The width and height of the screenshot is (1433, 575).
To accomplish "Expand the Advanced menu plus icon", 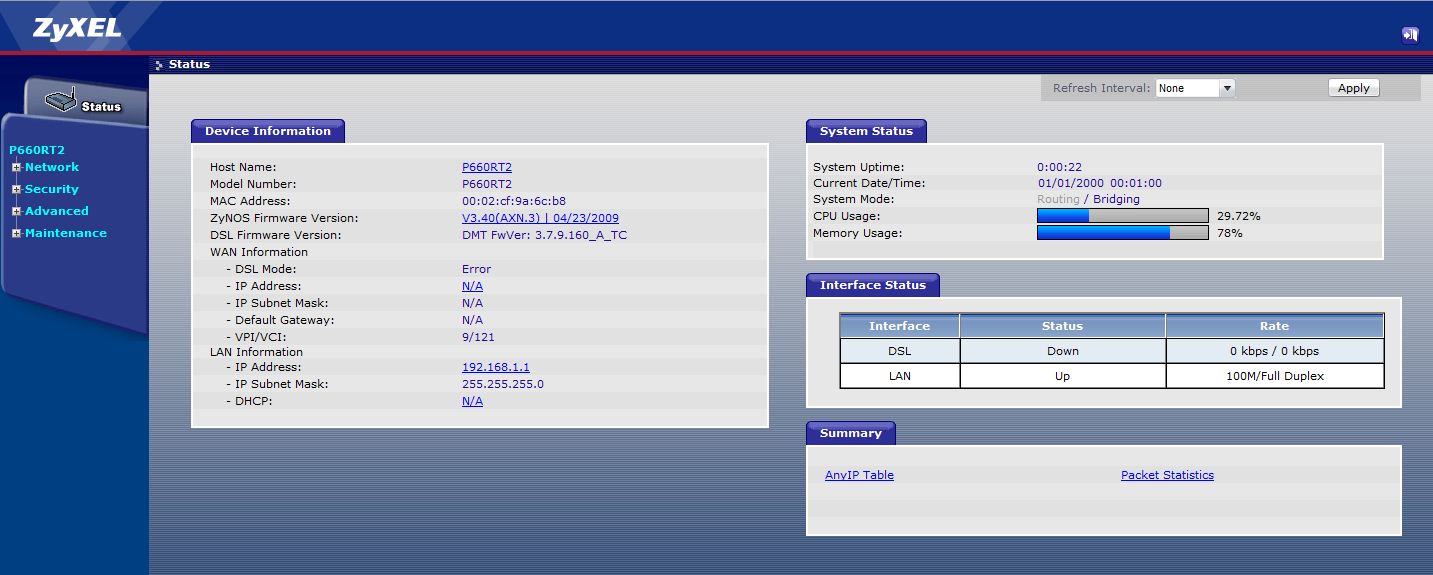I will (16, 211).
